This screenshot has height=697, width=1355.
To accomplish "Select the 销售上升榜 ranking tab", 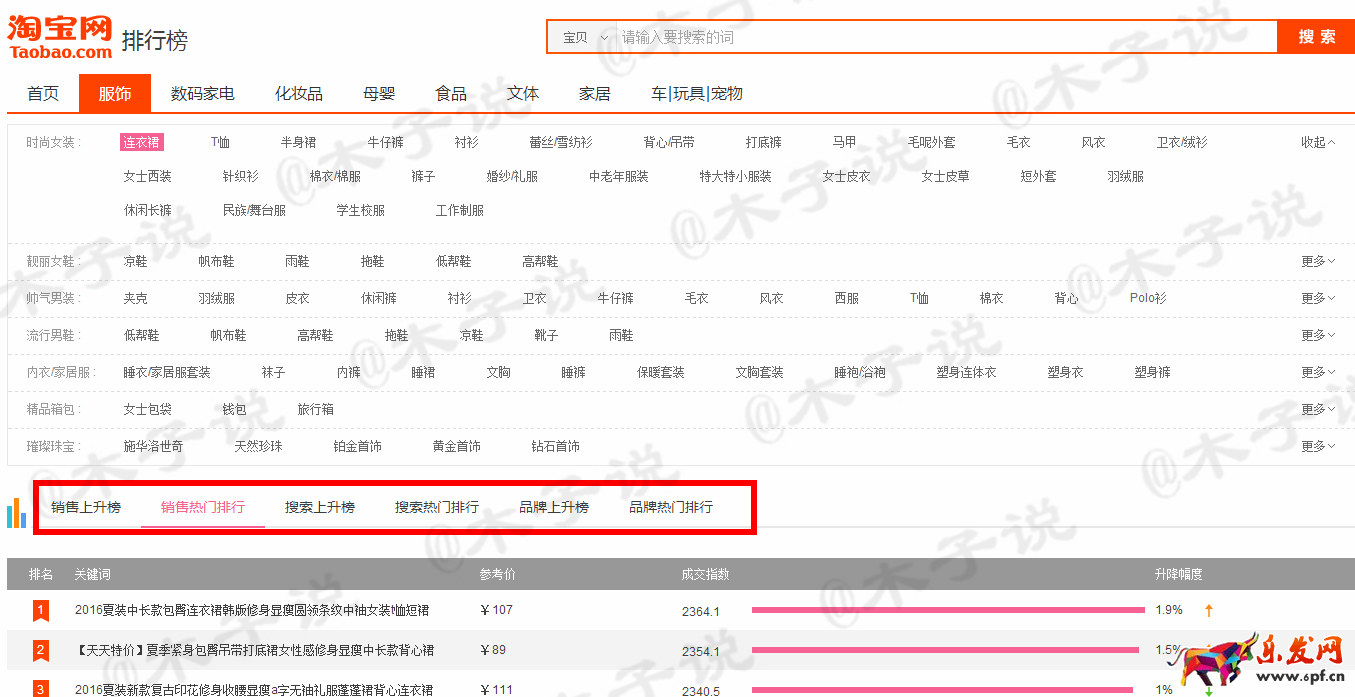I will 86,507.
